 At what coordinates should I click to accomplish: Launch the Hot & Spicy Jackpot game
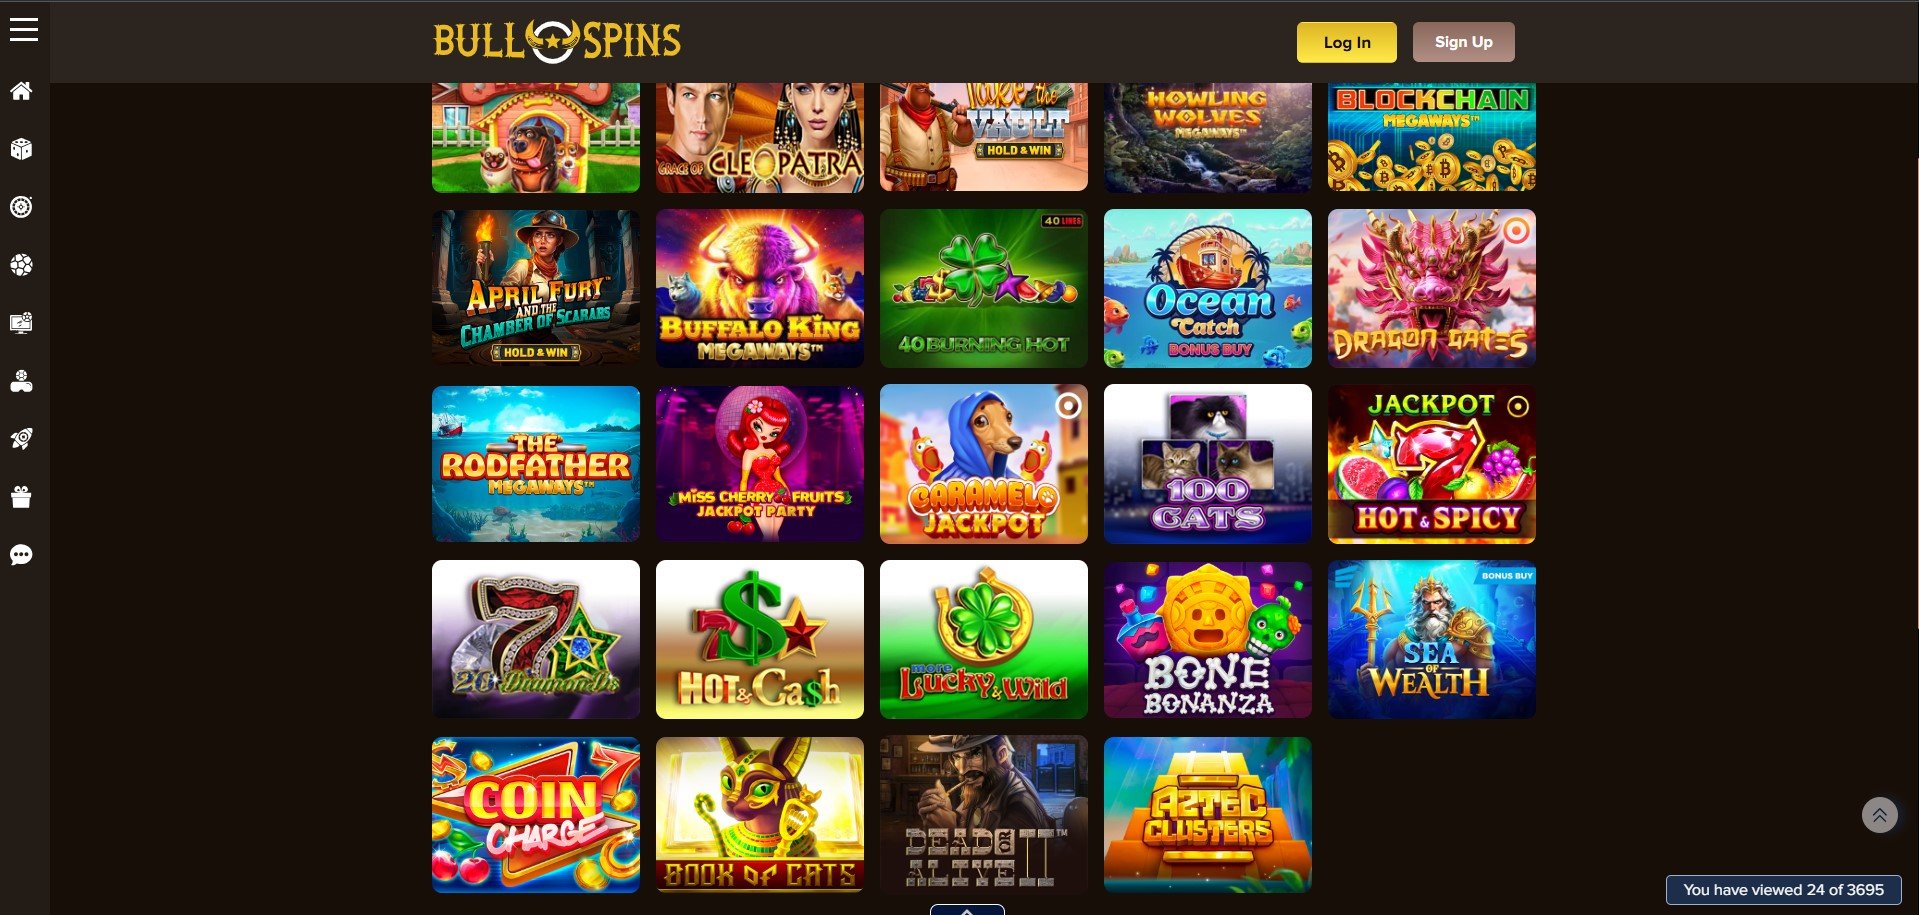point(1432,464)
